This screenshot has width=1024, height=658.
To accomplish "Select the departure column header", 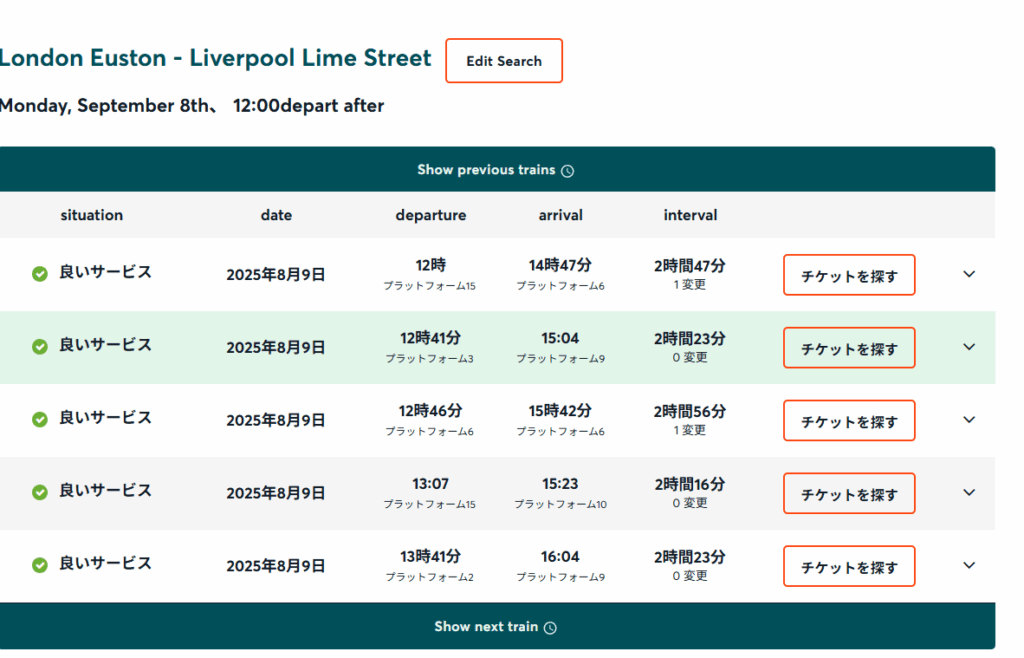I will pos(431,215).
